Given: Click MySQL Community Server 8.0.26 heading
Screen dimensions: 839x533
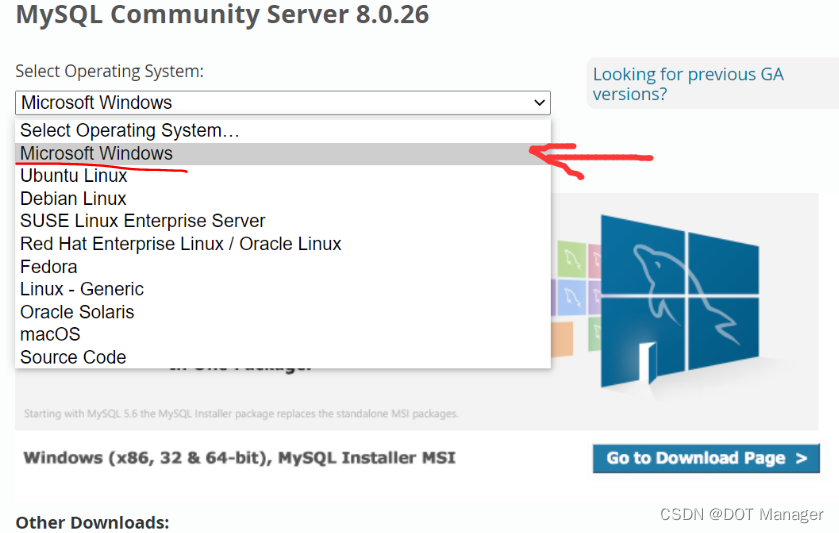Looking at the screenshot, I should click(x=223, y=14).
